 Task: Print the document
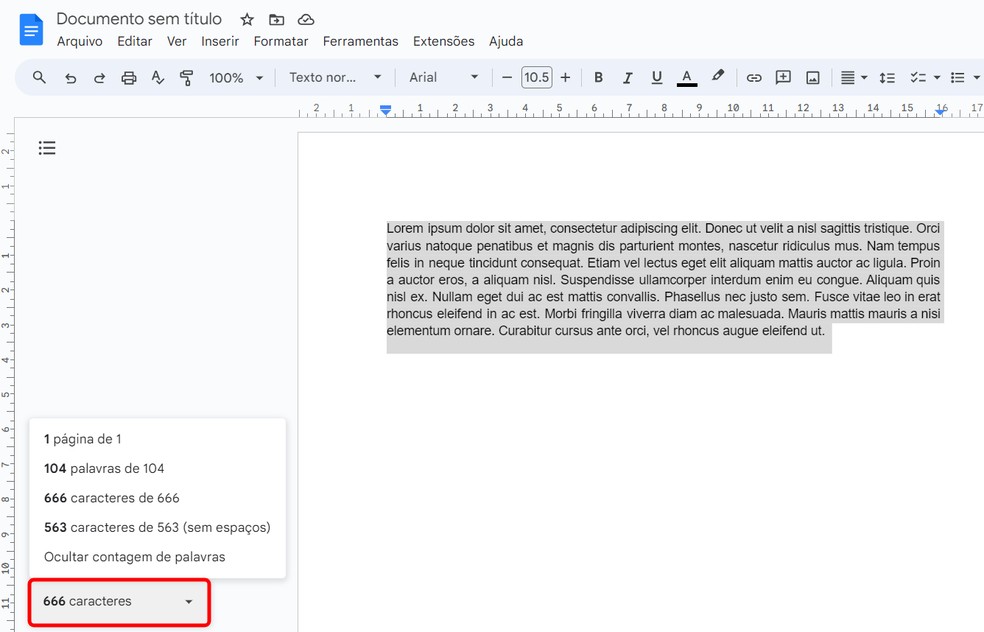(129, 78)
